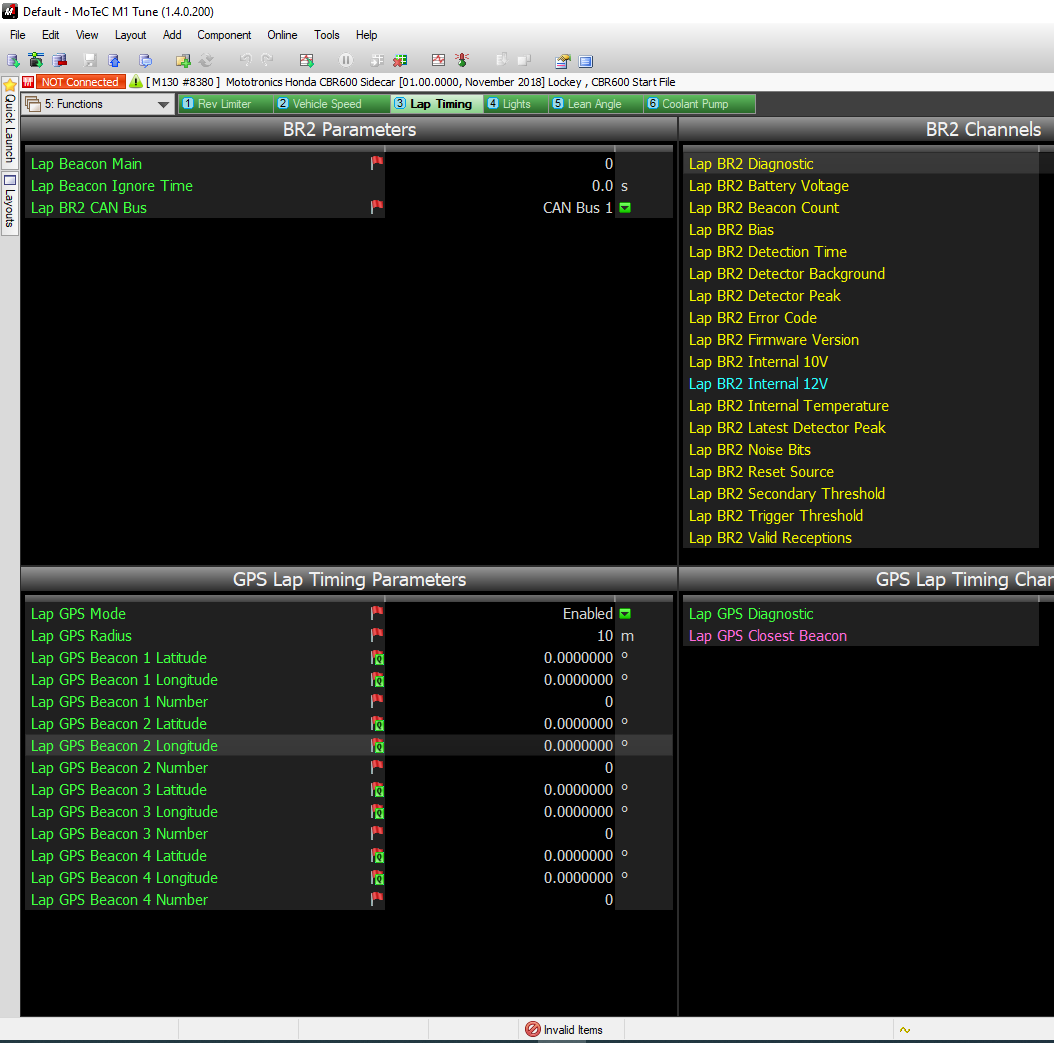Open the properties pencil-page toolbar icon
The height and width of the screenshot is (1043, 1054).
coord(563,61)
